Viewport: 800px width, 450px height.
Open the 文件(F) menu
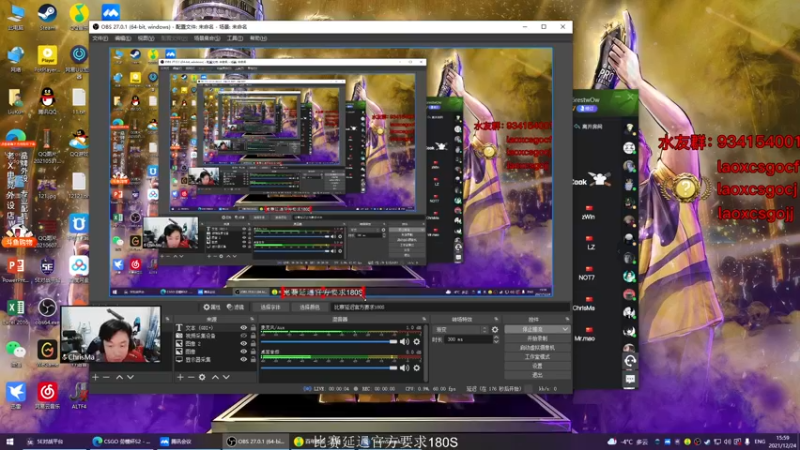[x=100, y=38]
